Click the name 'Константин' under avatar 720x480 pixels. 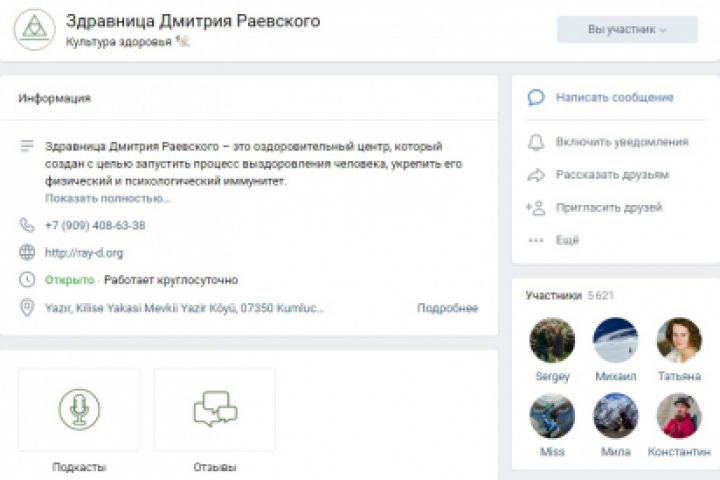click(x=679, y=452)
